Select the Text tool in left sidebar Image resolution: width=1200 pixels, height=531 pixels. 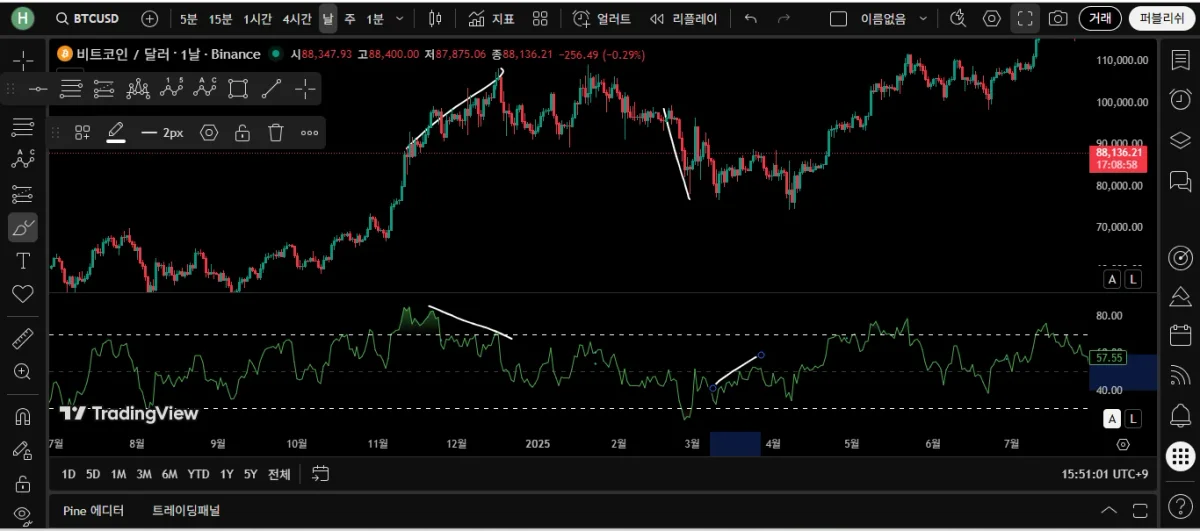[x=22, y=261]
